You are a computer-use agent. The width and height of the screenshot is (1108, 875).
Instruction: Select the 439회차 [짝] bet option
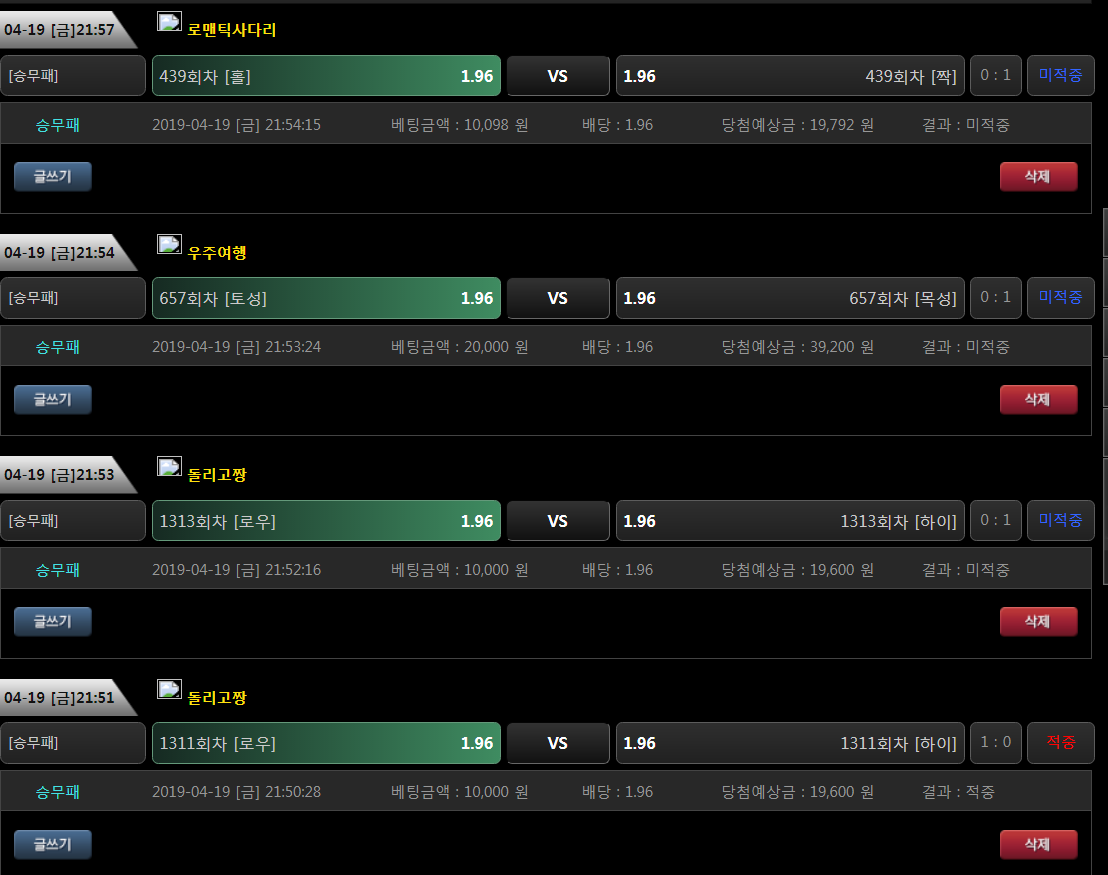tap(790, 76)
